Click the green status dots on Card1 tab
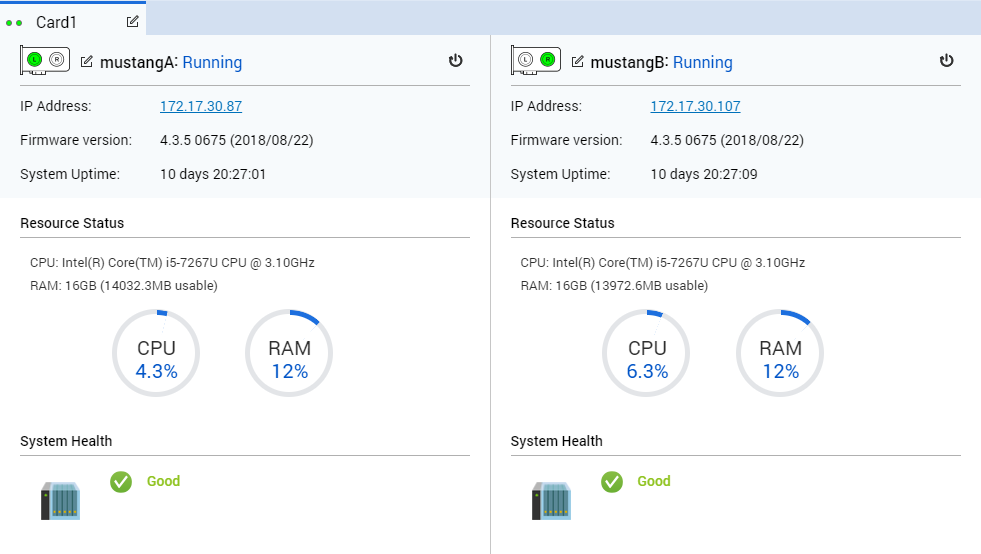This screenshot has height=554, width=981. click(x=14, y=23)
